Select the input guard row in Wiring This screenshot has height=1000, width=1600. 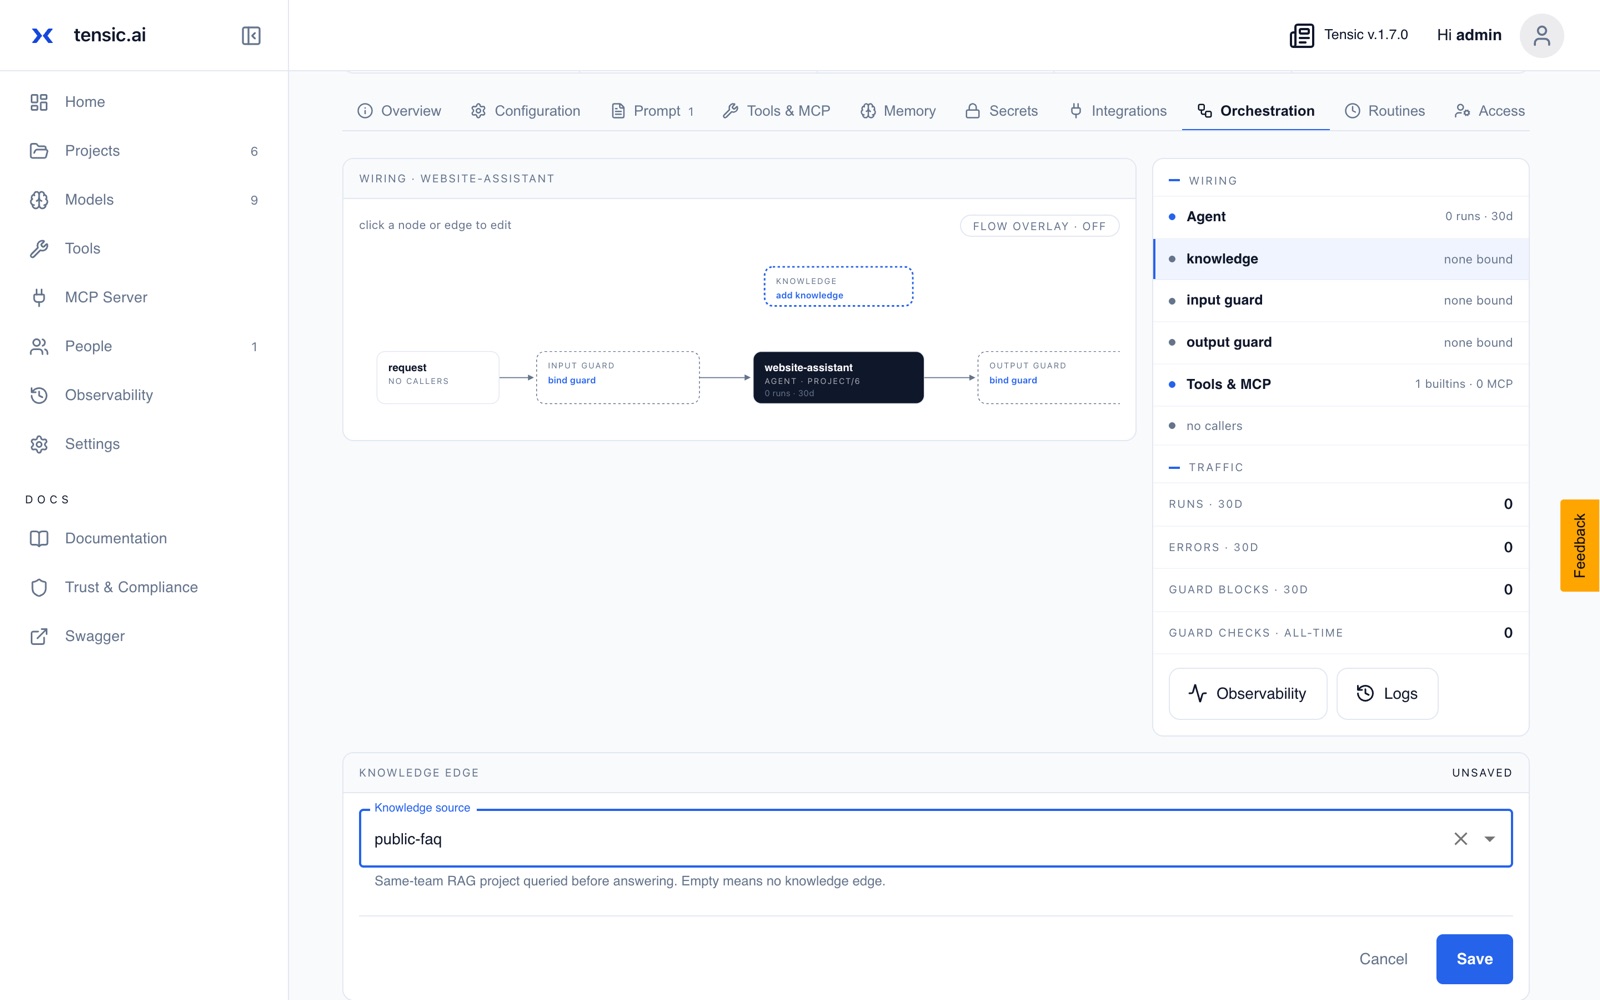click(1341, 300)
